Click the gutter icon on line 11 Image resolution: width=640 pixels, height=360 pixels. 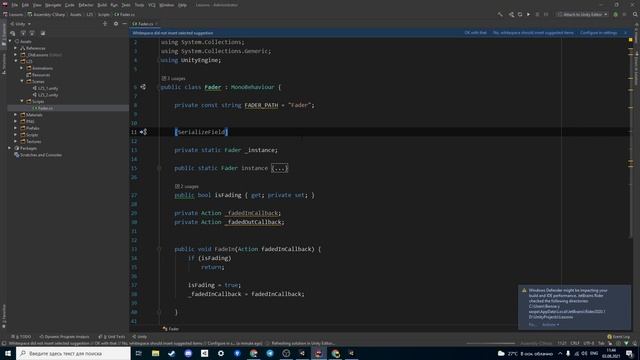pyautogui.click(x=143, y=132)
